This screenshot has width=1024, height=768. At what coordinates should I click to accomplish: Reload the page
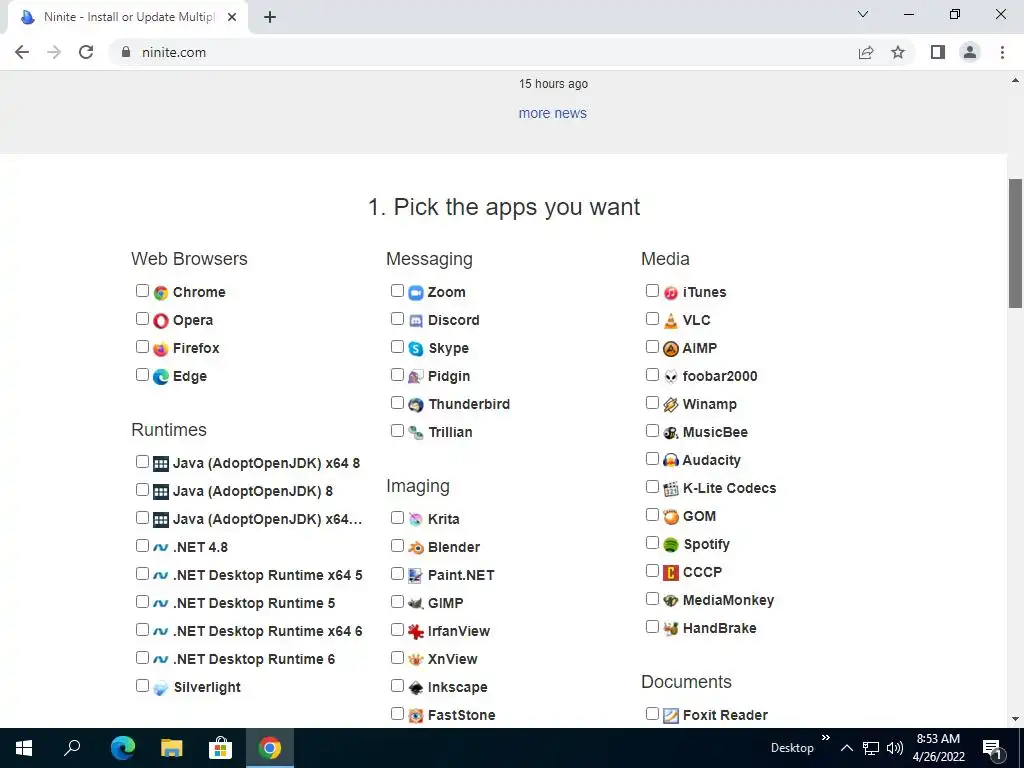[86, 52]
